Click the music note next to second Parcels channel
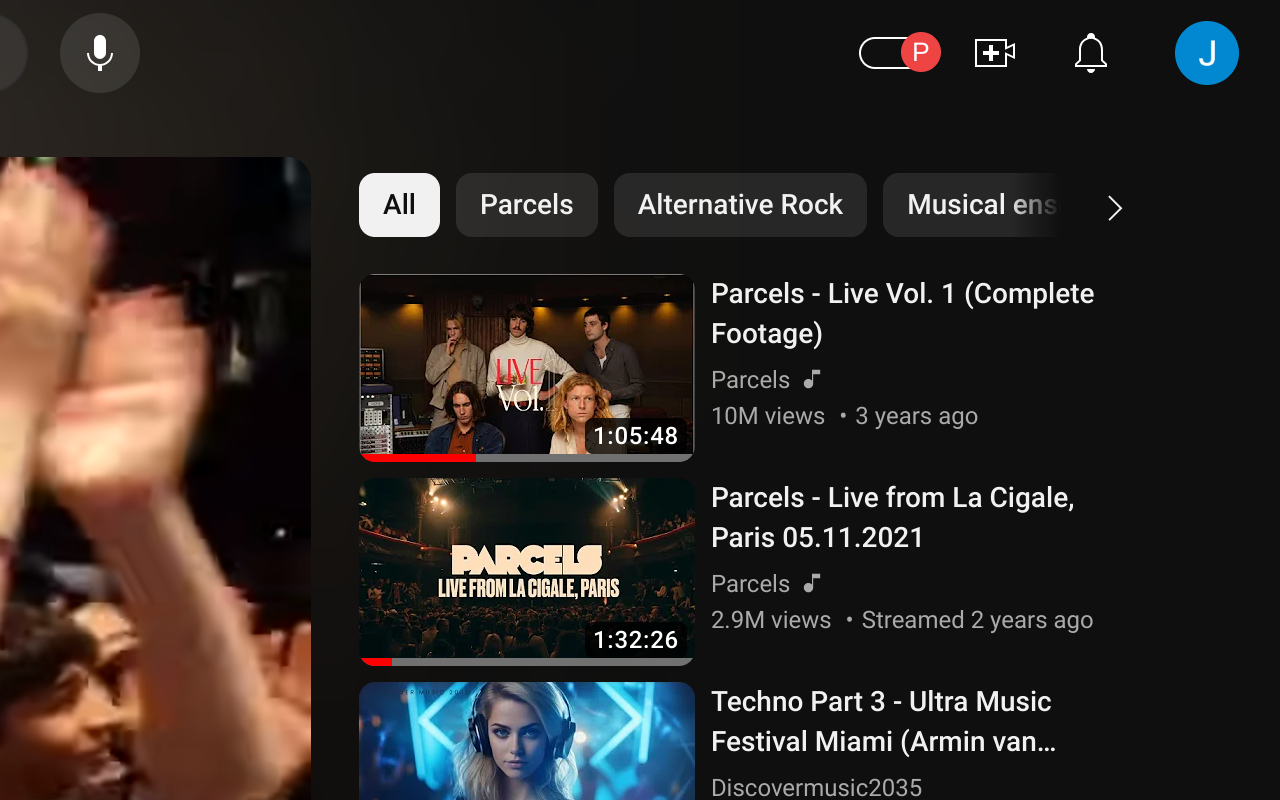Viewport: 1280px width, 800px height. click(811, 583)
